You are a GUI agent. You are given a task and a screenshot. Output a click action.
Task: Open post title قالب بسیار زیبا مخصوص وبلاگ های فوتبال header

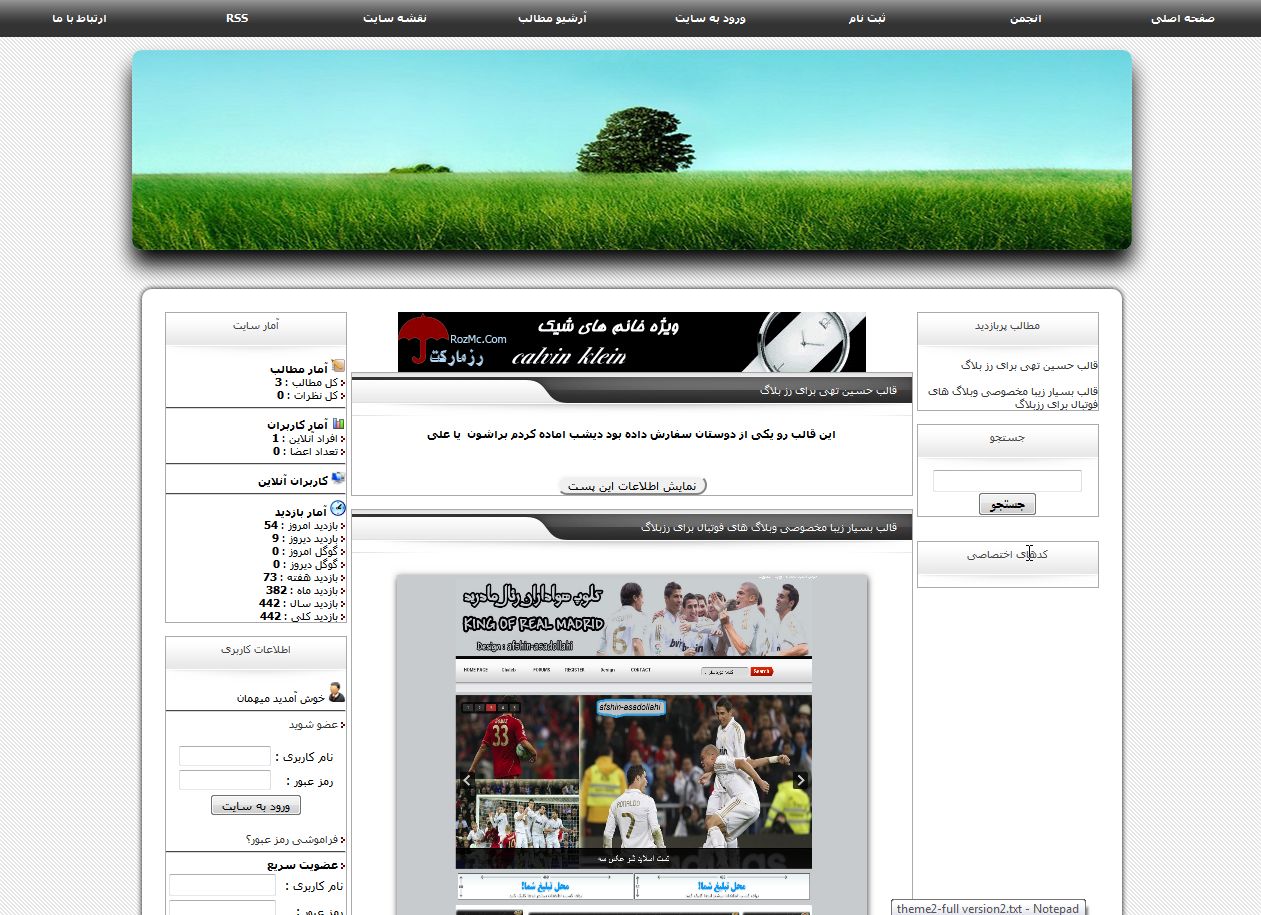770,527
